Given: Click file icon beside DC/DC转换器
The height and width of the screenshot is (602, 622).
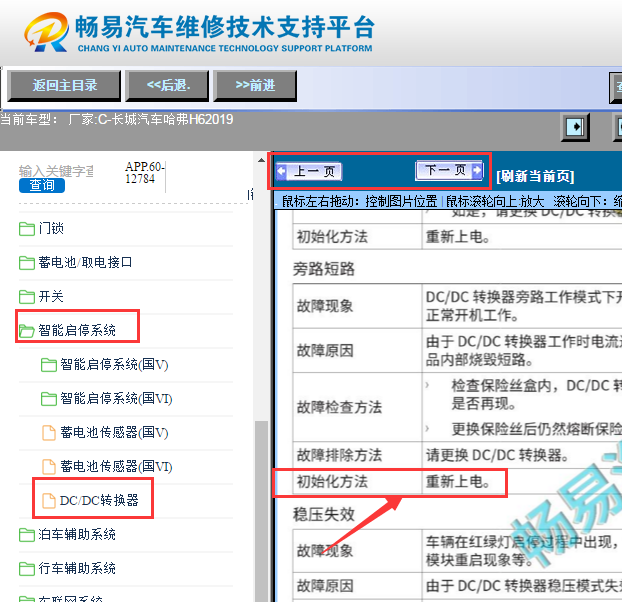Looking at the screenshot, I should (49, 501).
